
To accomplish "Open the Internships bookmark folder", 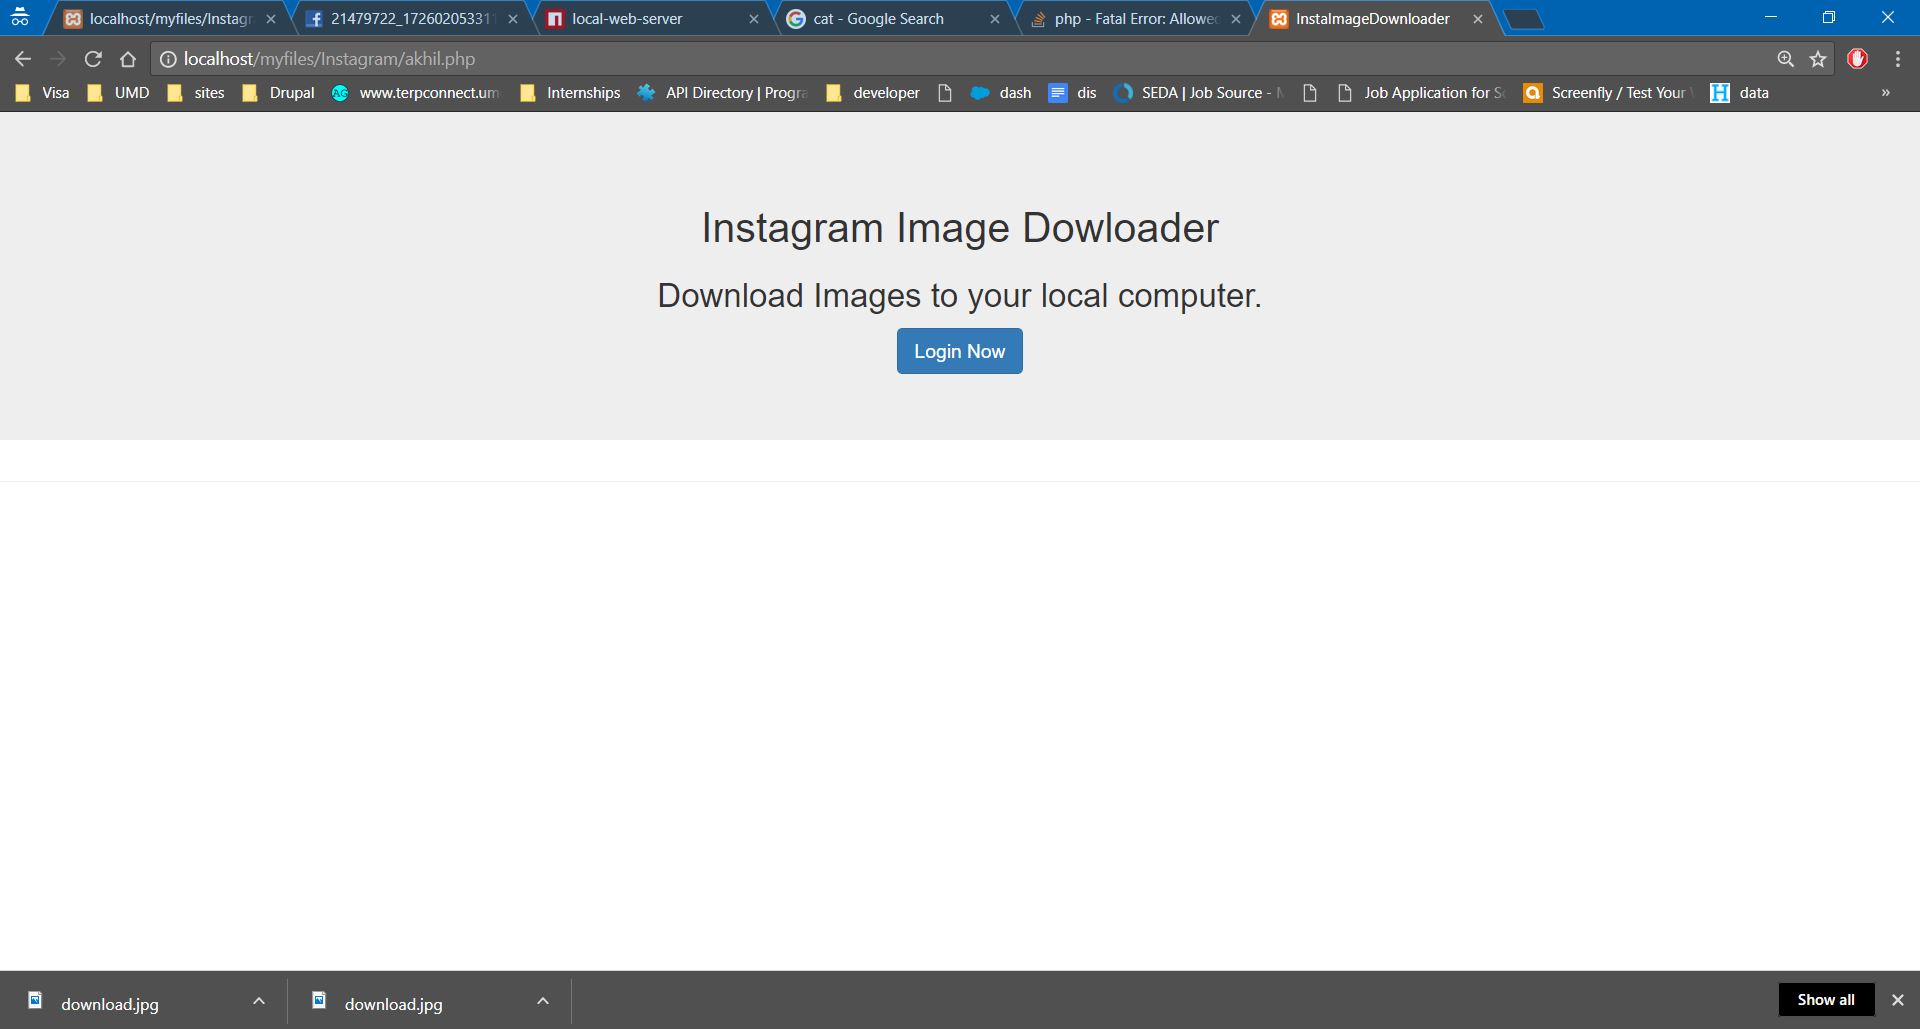I will pos(570,93).
